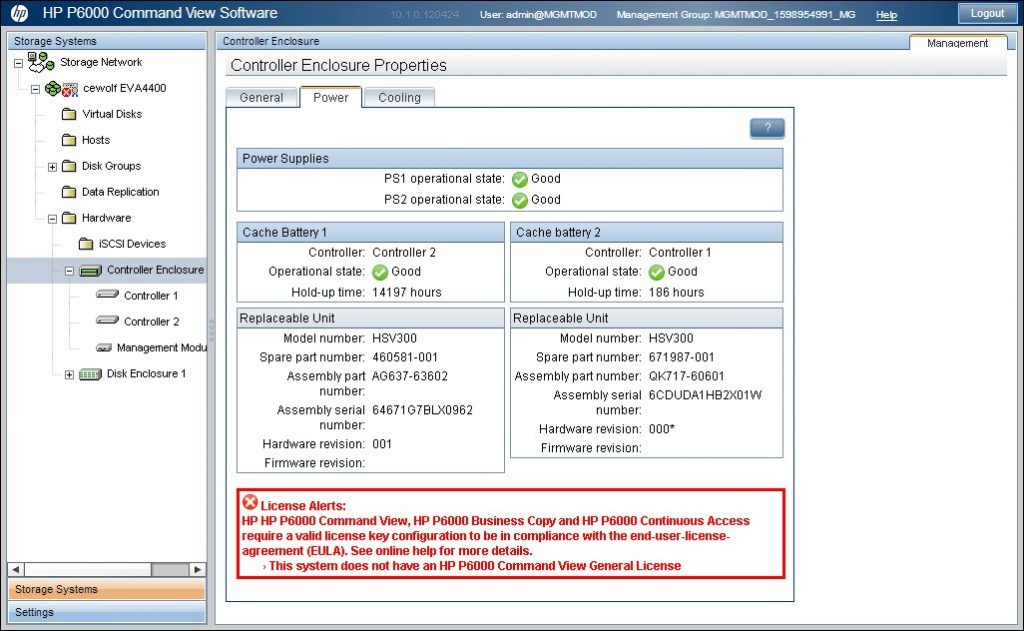Click assembly part number QK717-60601
The height and width of the screenshot is (631, 1024).
(x=686, y=376)
